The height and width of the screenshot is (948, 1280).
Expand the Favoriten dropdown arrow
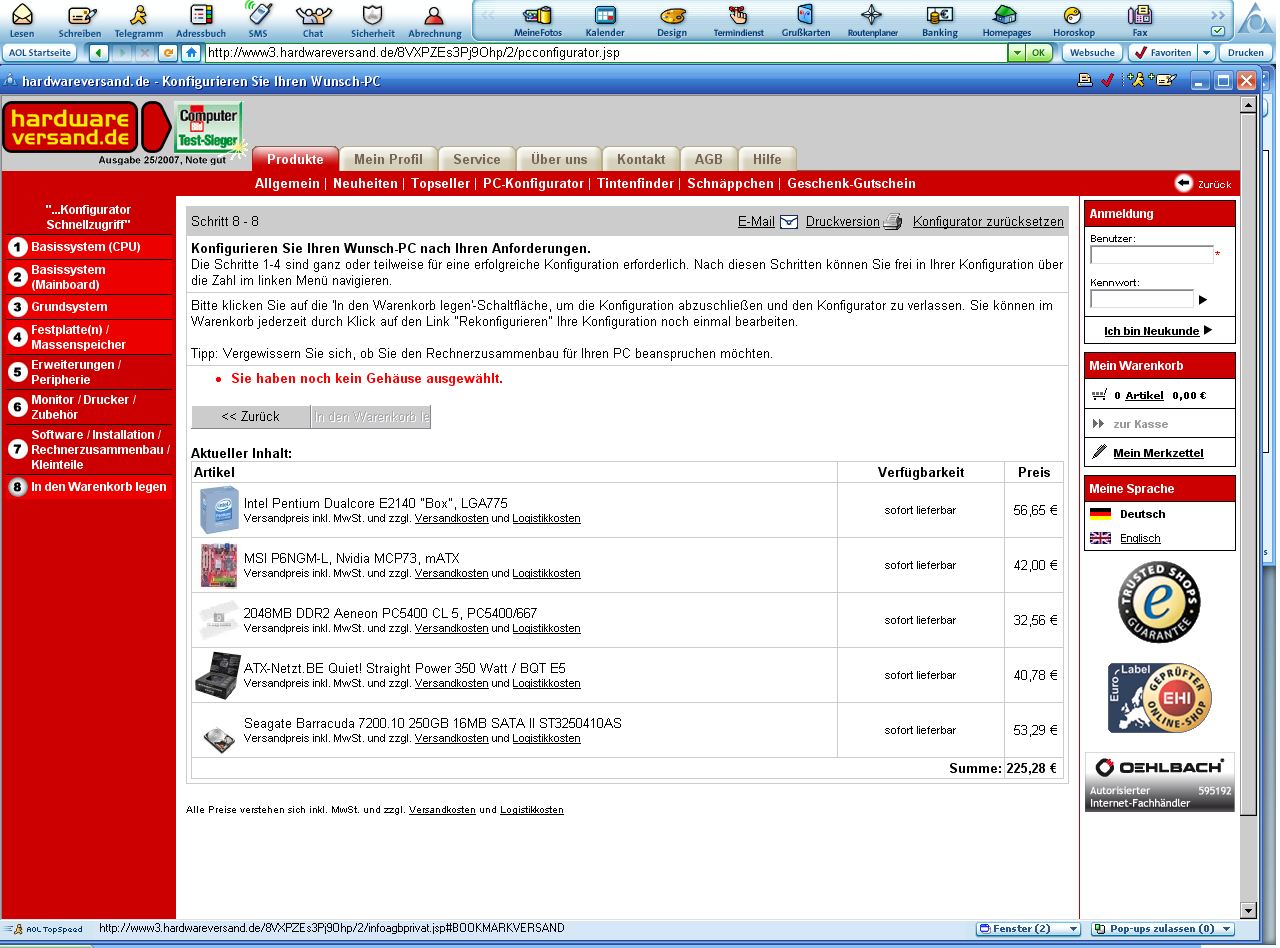(x=1207, y=53)
